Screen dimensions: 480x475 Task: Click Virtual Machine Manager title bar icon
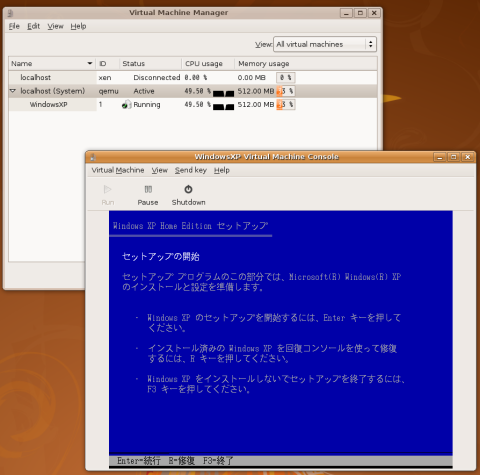click(11, 13)
